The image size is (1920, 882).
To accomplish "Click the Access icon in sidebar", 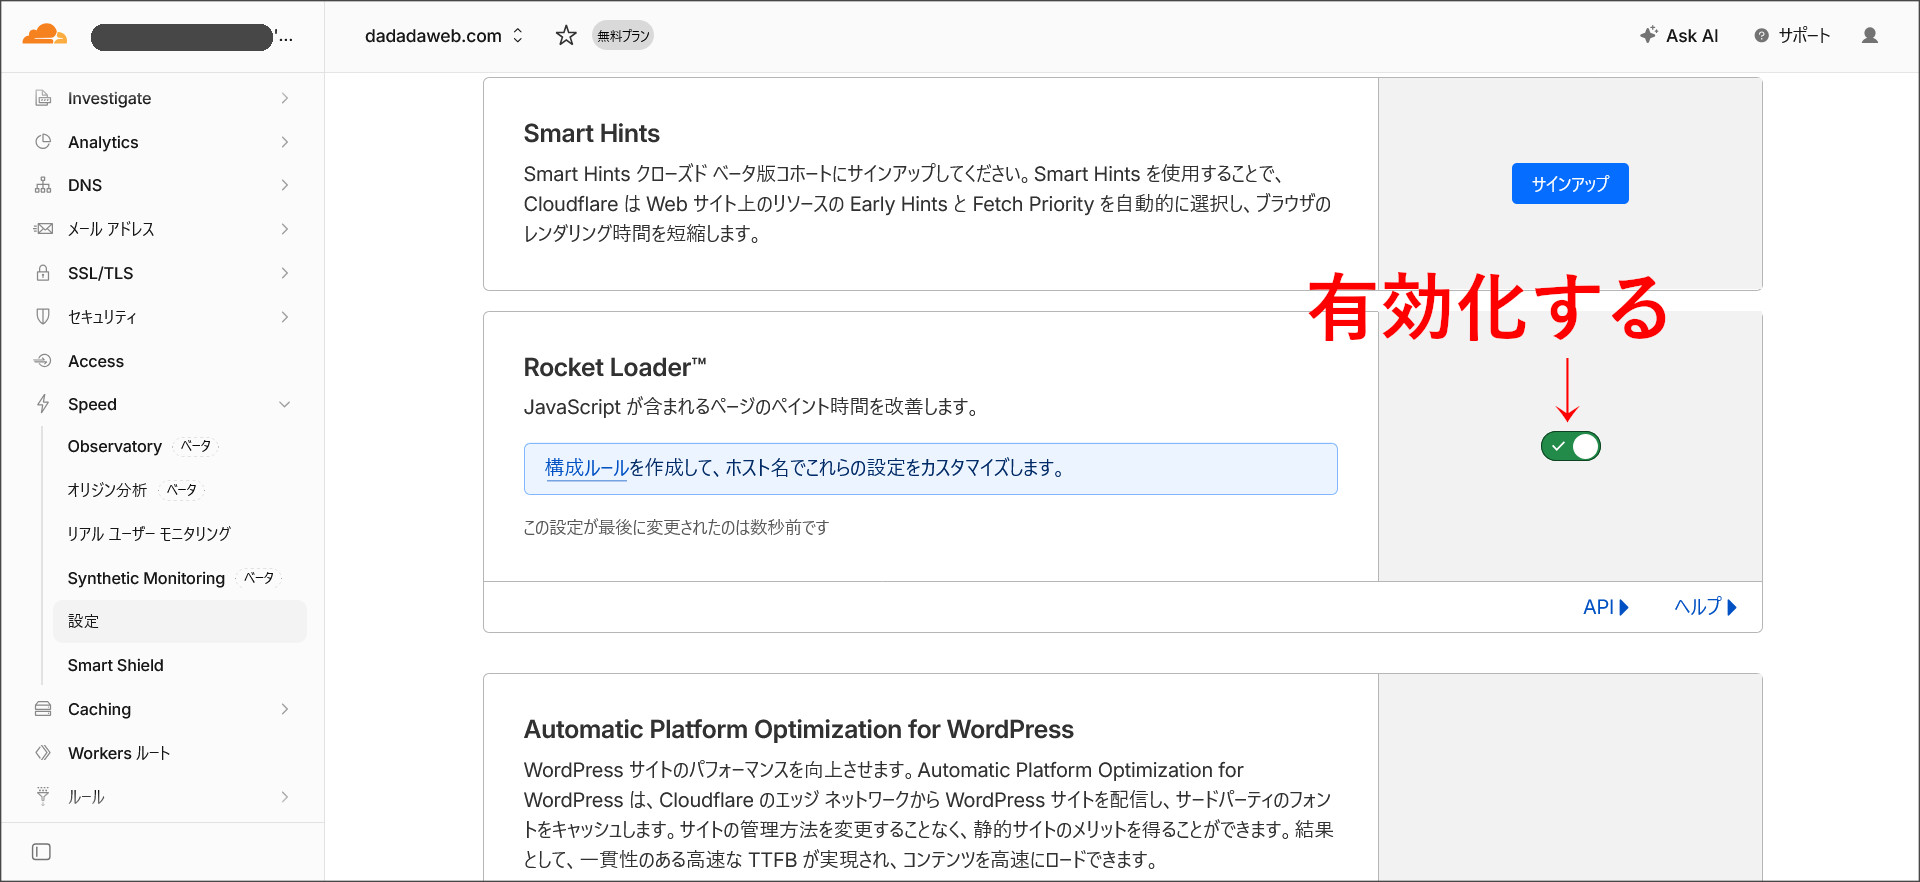I will pos(43,361).
